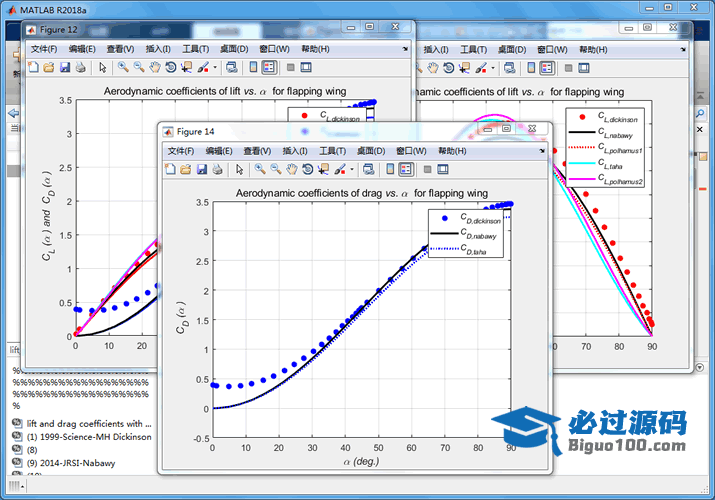
Task: Click New Figure icon in Figure 12 toolbar
Action: coord(33,67)
